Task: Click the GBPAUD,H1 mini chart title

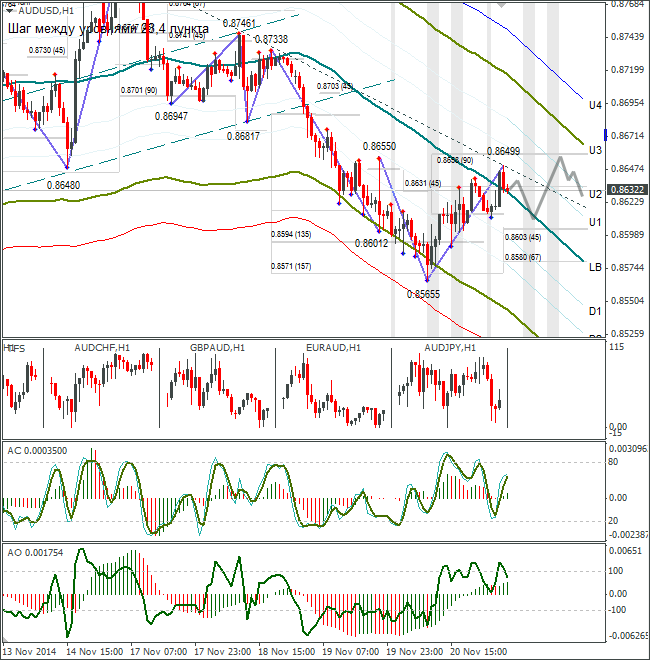Action: (217, 348)
